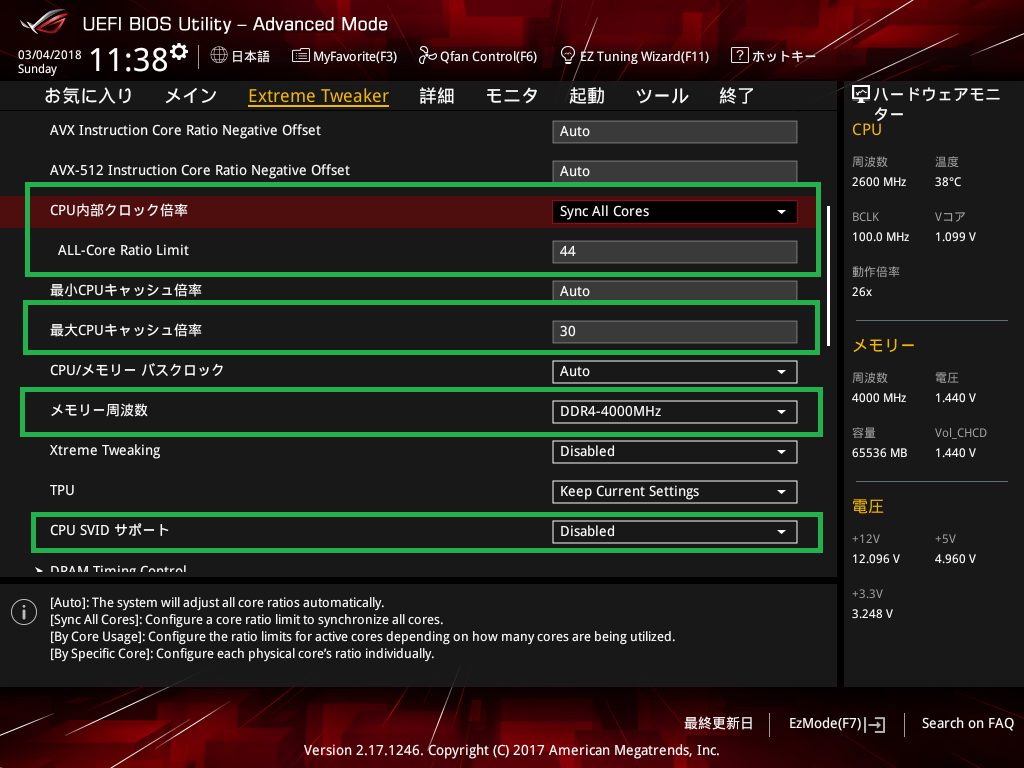Click the CPU SVID サポート label
The image size is (1024, 768).
109,530
